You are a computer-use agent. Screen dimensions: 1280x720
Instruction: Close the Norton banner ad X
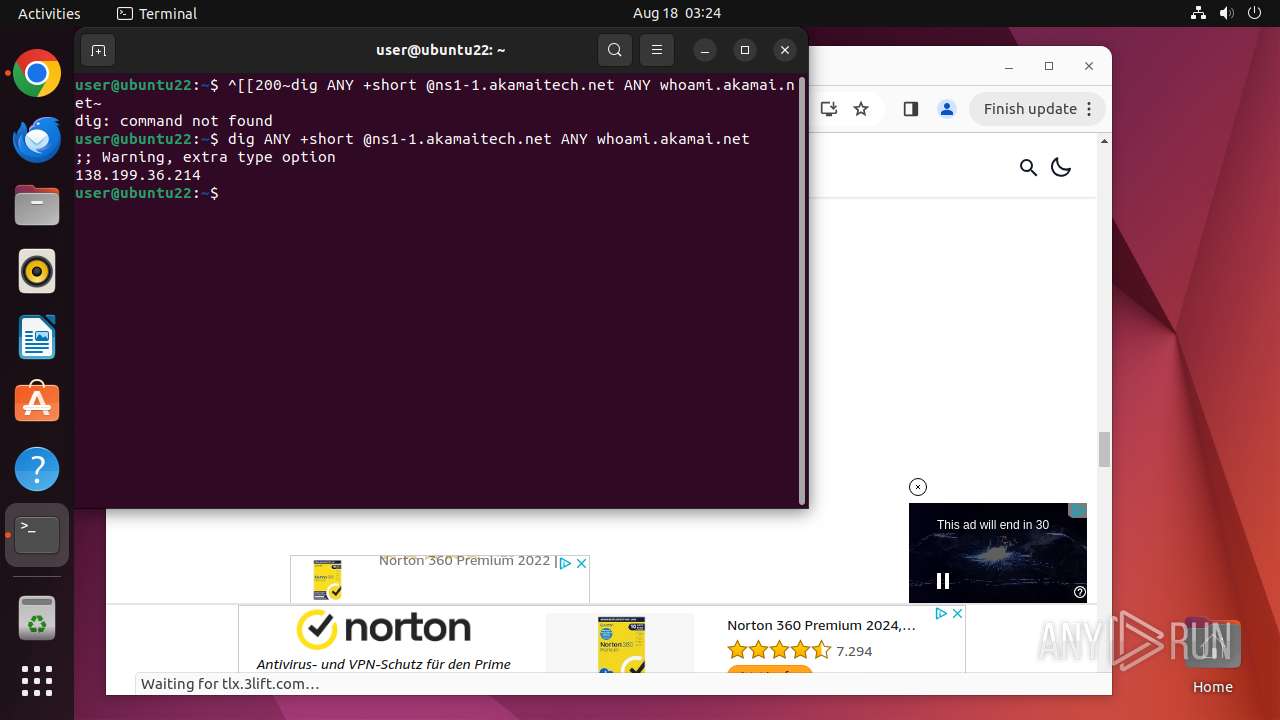click(x=957, y=614)
